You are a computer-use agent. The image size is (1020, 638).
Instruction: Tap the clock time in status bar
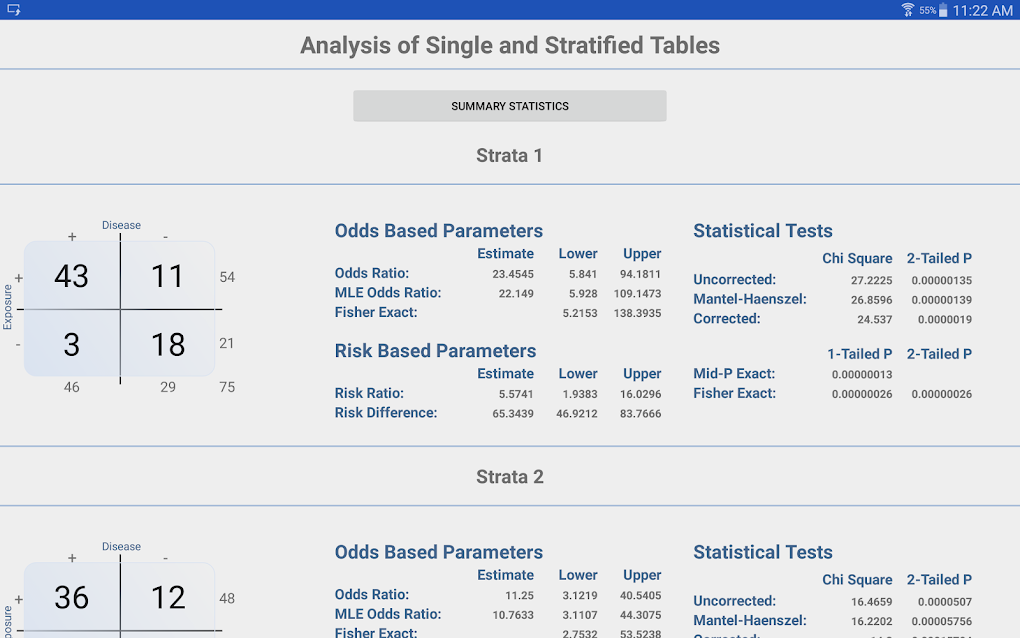click(x=982, y=10)
